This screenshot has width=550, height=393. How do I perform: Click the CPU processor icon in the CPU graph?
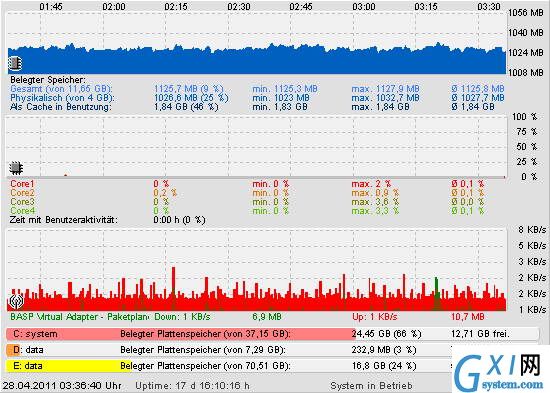pyautogui.click(x=16, y=168)
